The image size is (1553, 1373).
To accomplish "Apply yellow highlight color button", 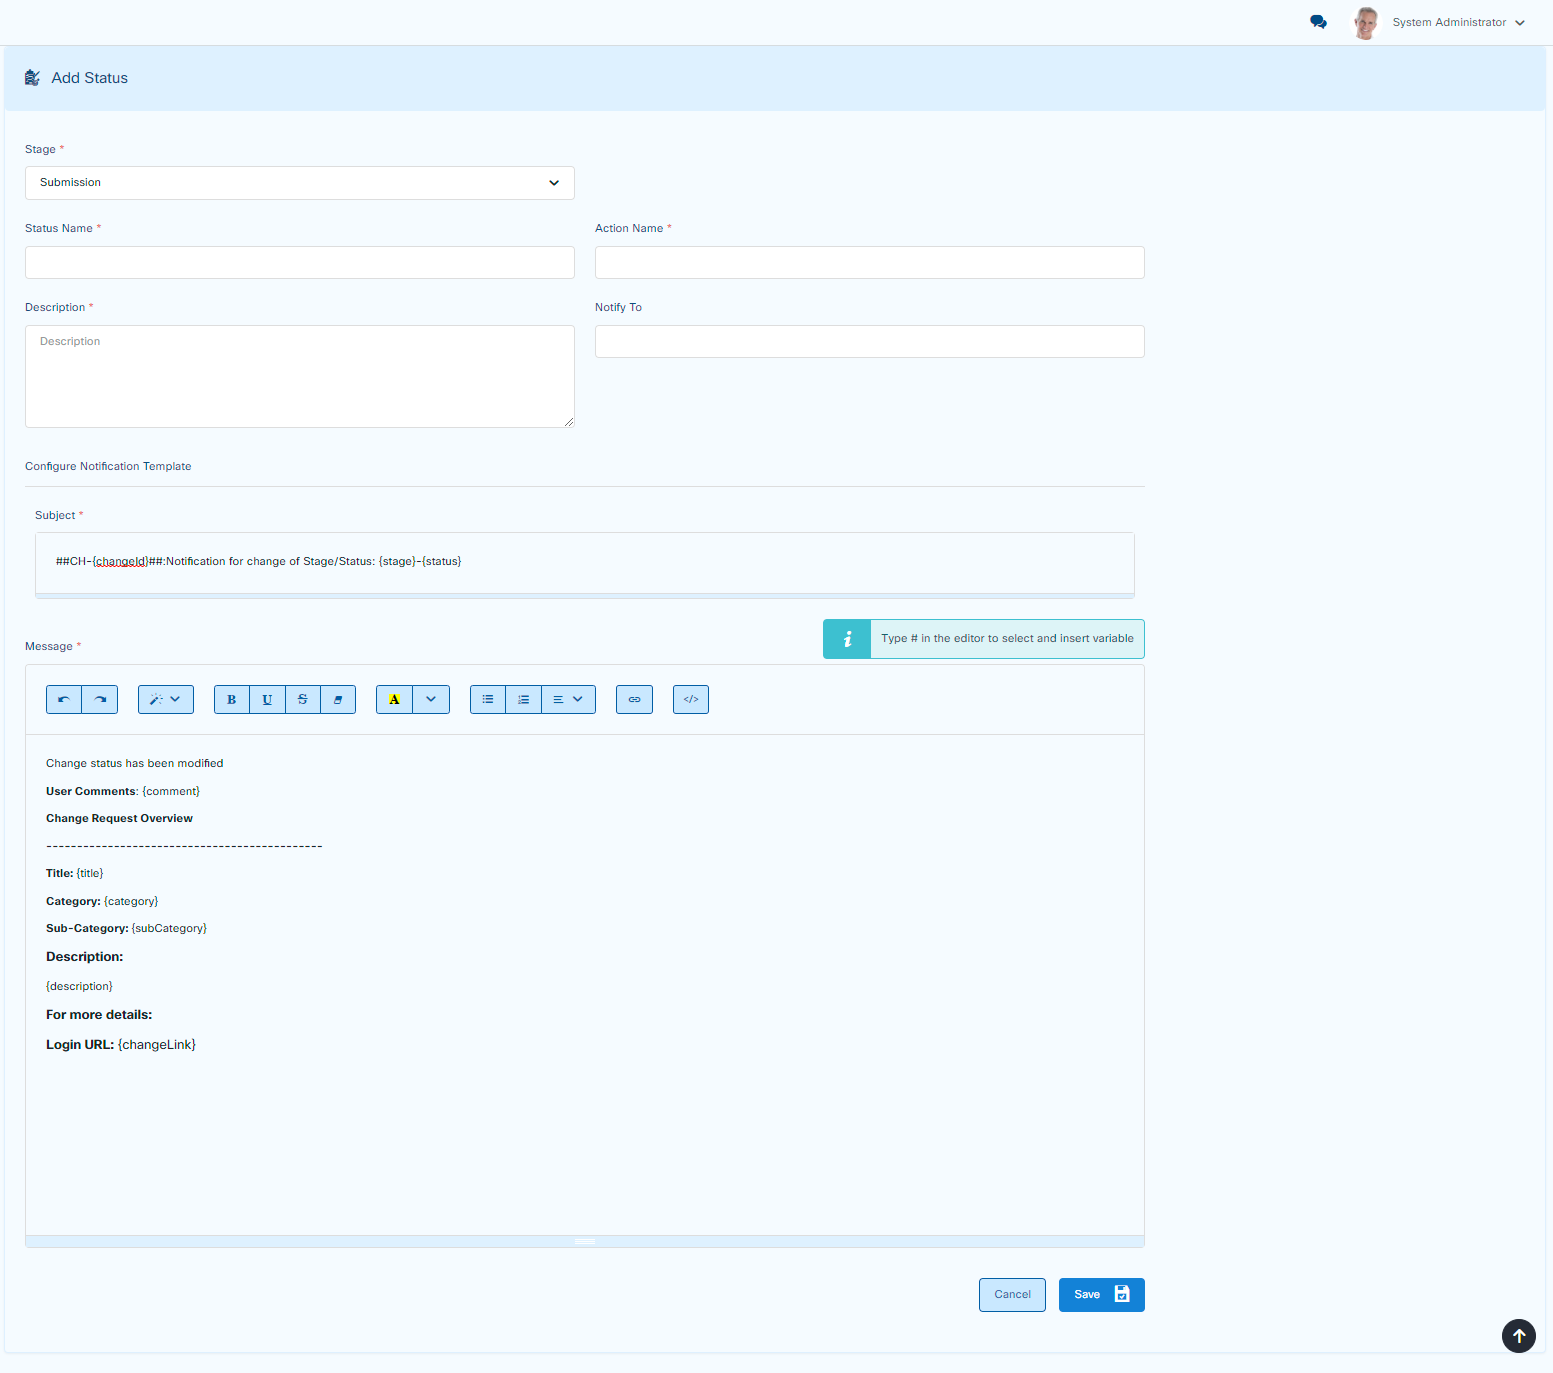I will (394, 700).
